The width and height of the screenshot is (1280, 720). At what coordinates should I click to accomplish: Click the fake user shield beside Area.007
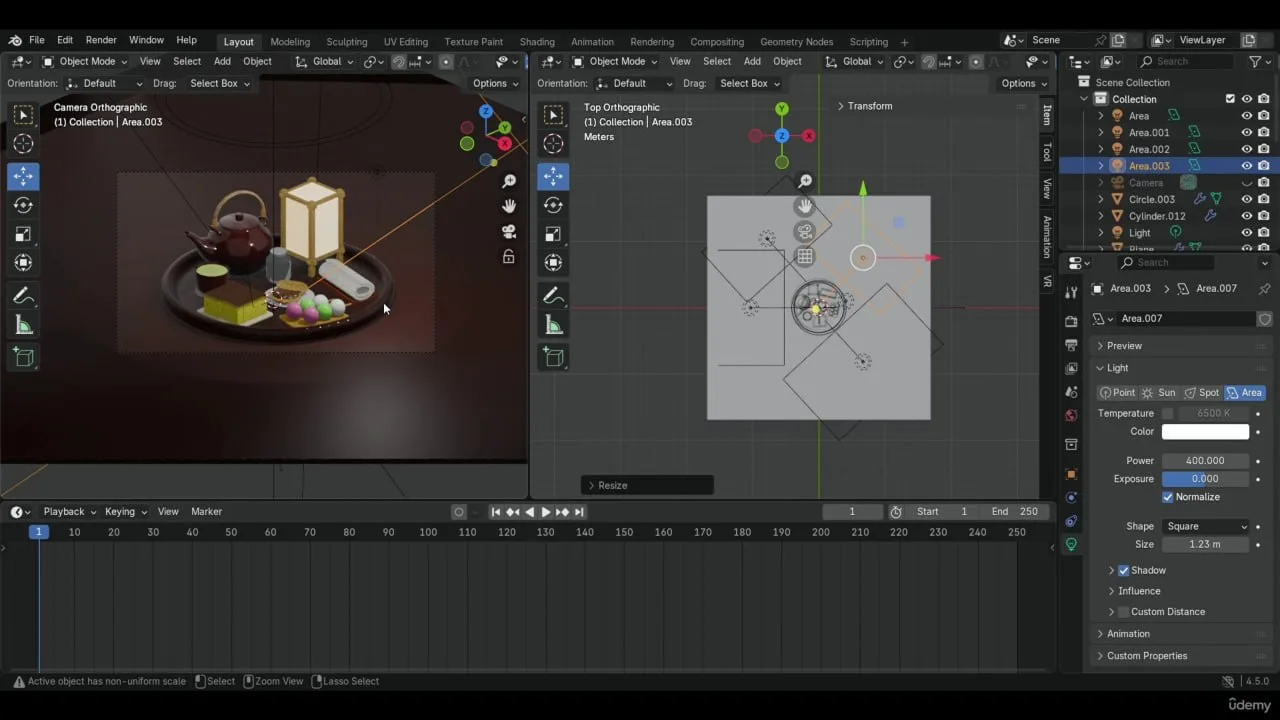[1265, 319]
